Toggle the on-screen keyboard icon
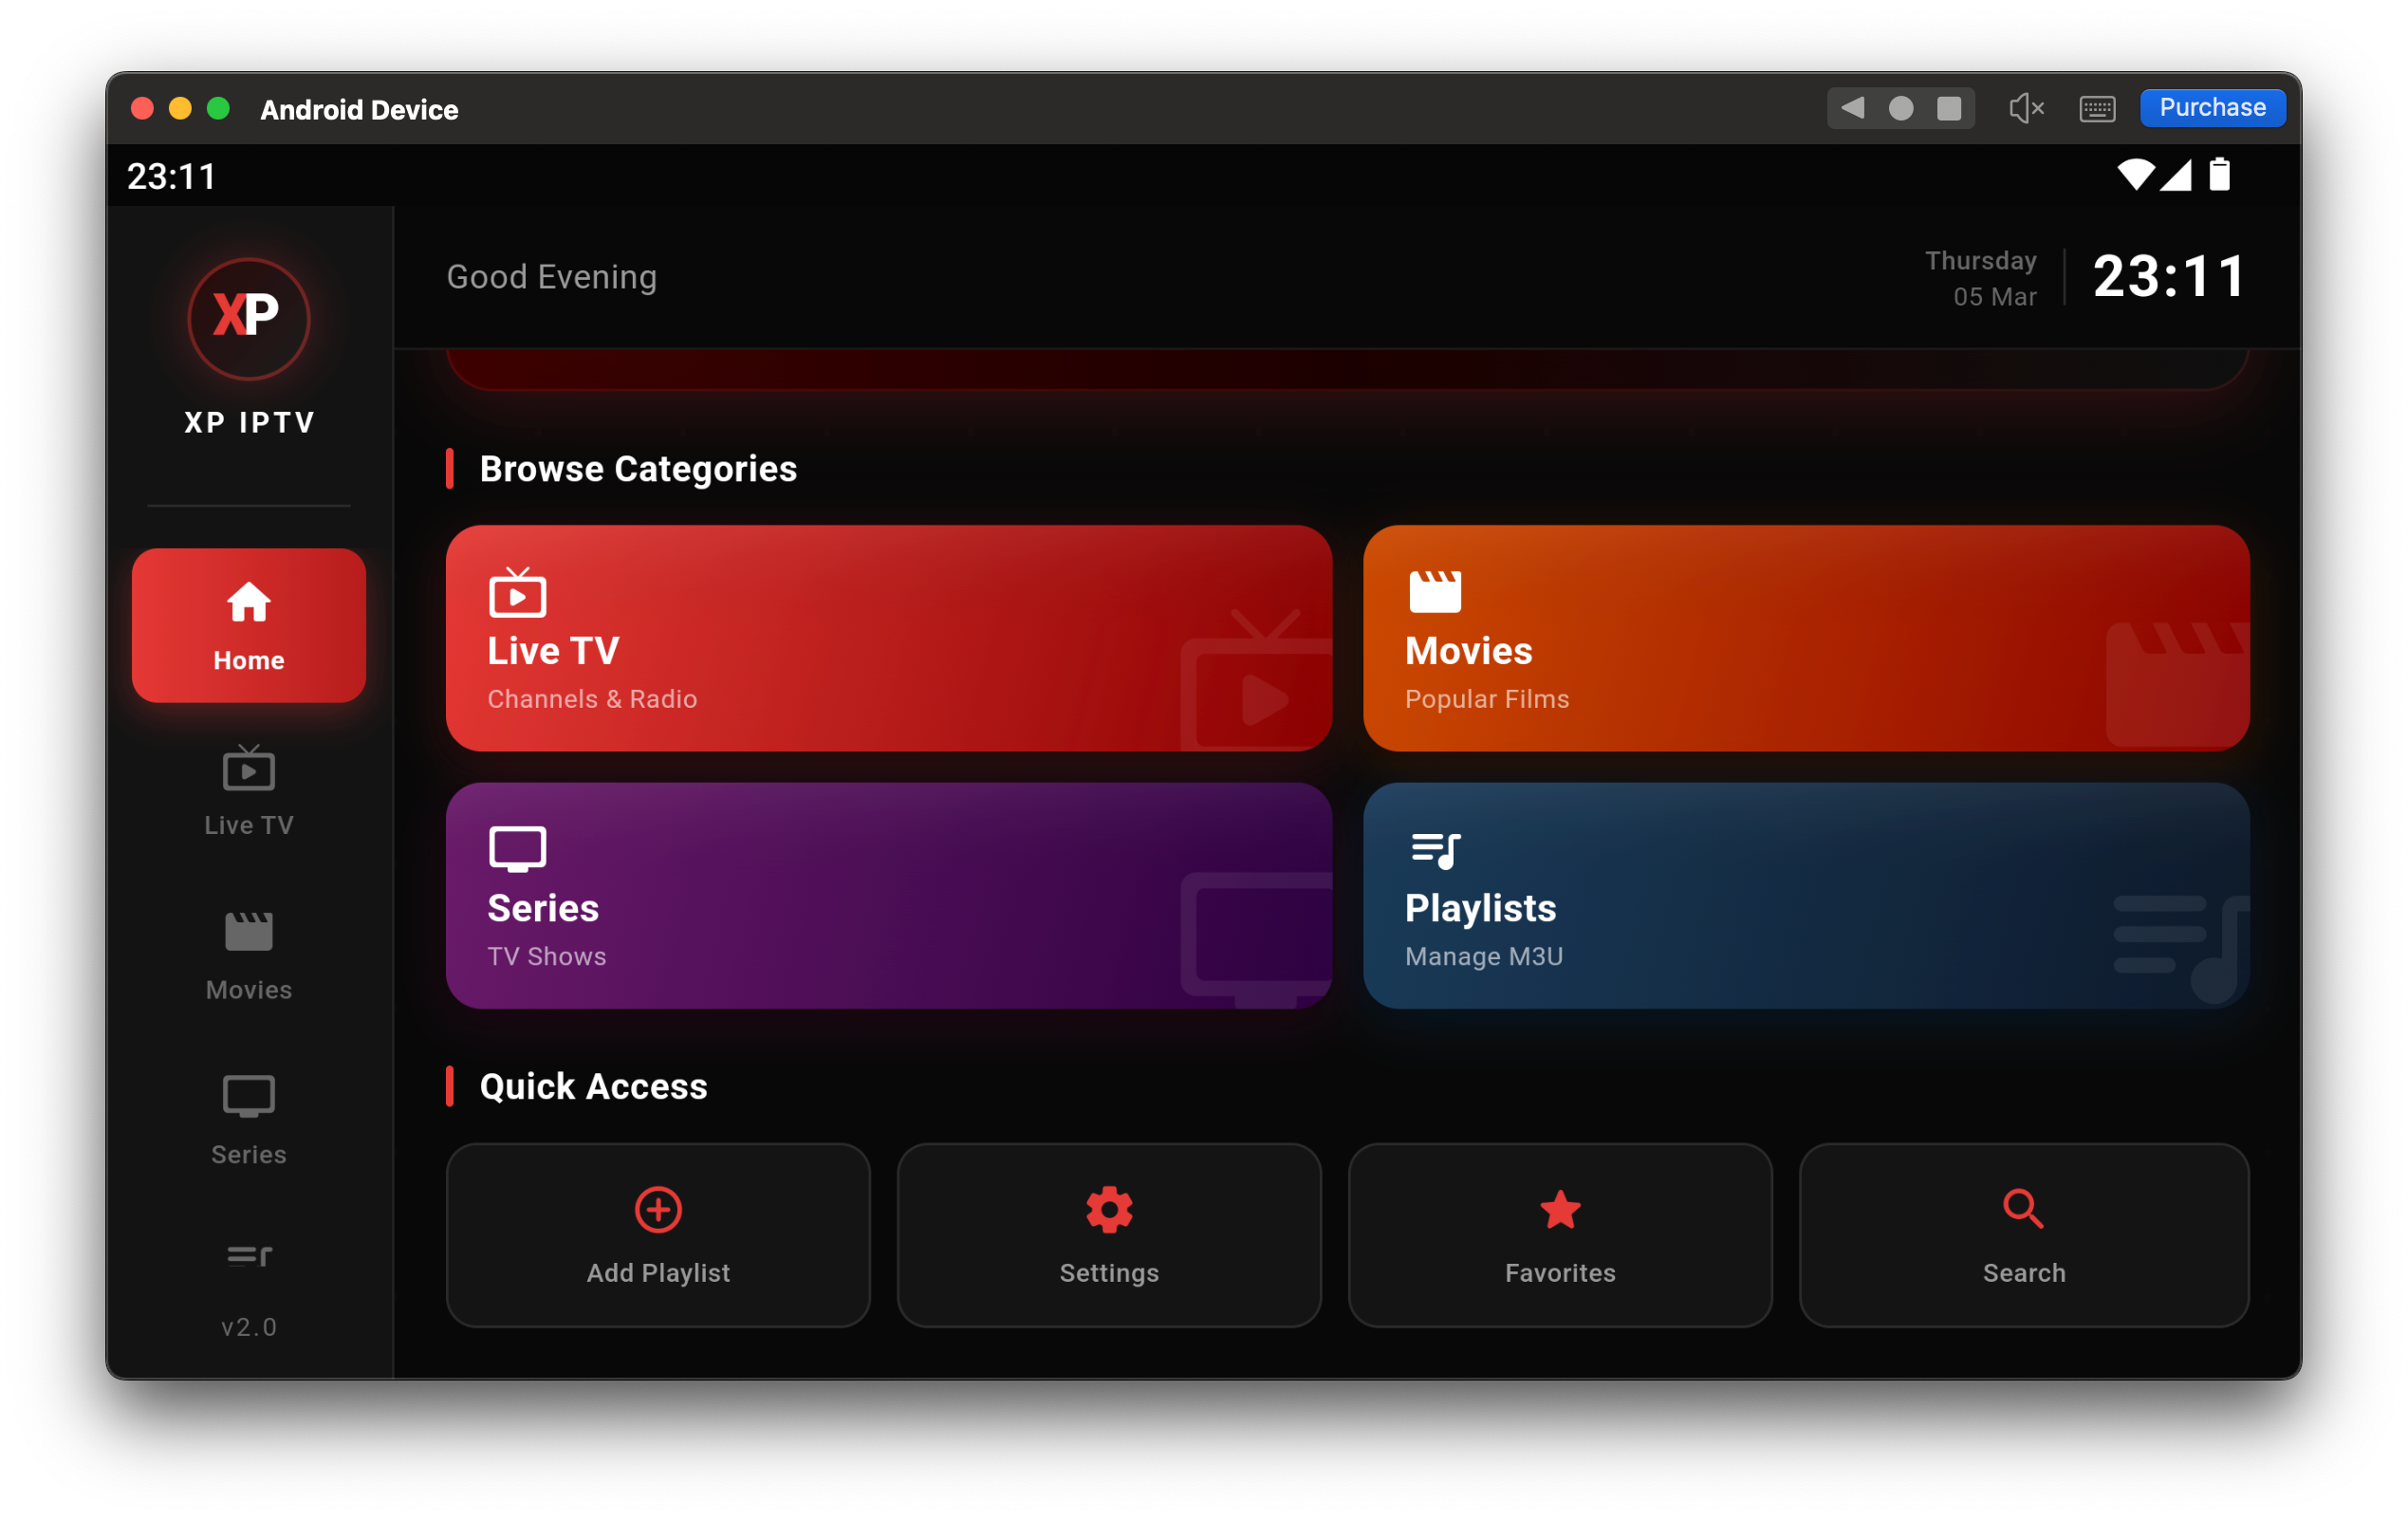2408x1520 pixels. click(x=2098, y=108)
